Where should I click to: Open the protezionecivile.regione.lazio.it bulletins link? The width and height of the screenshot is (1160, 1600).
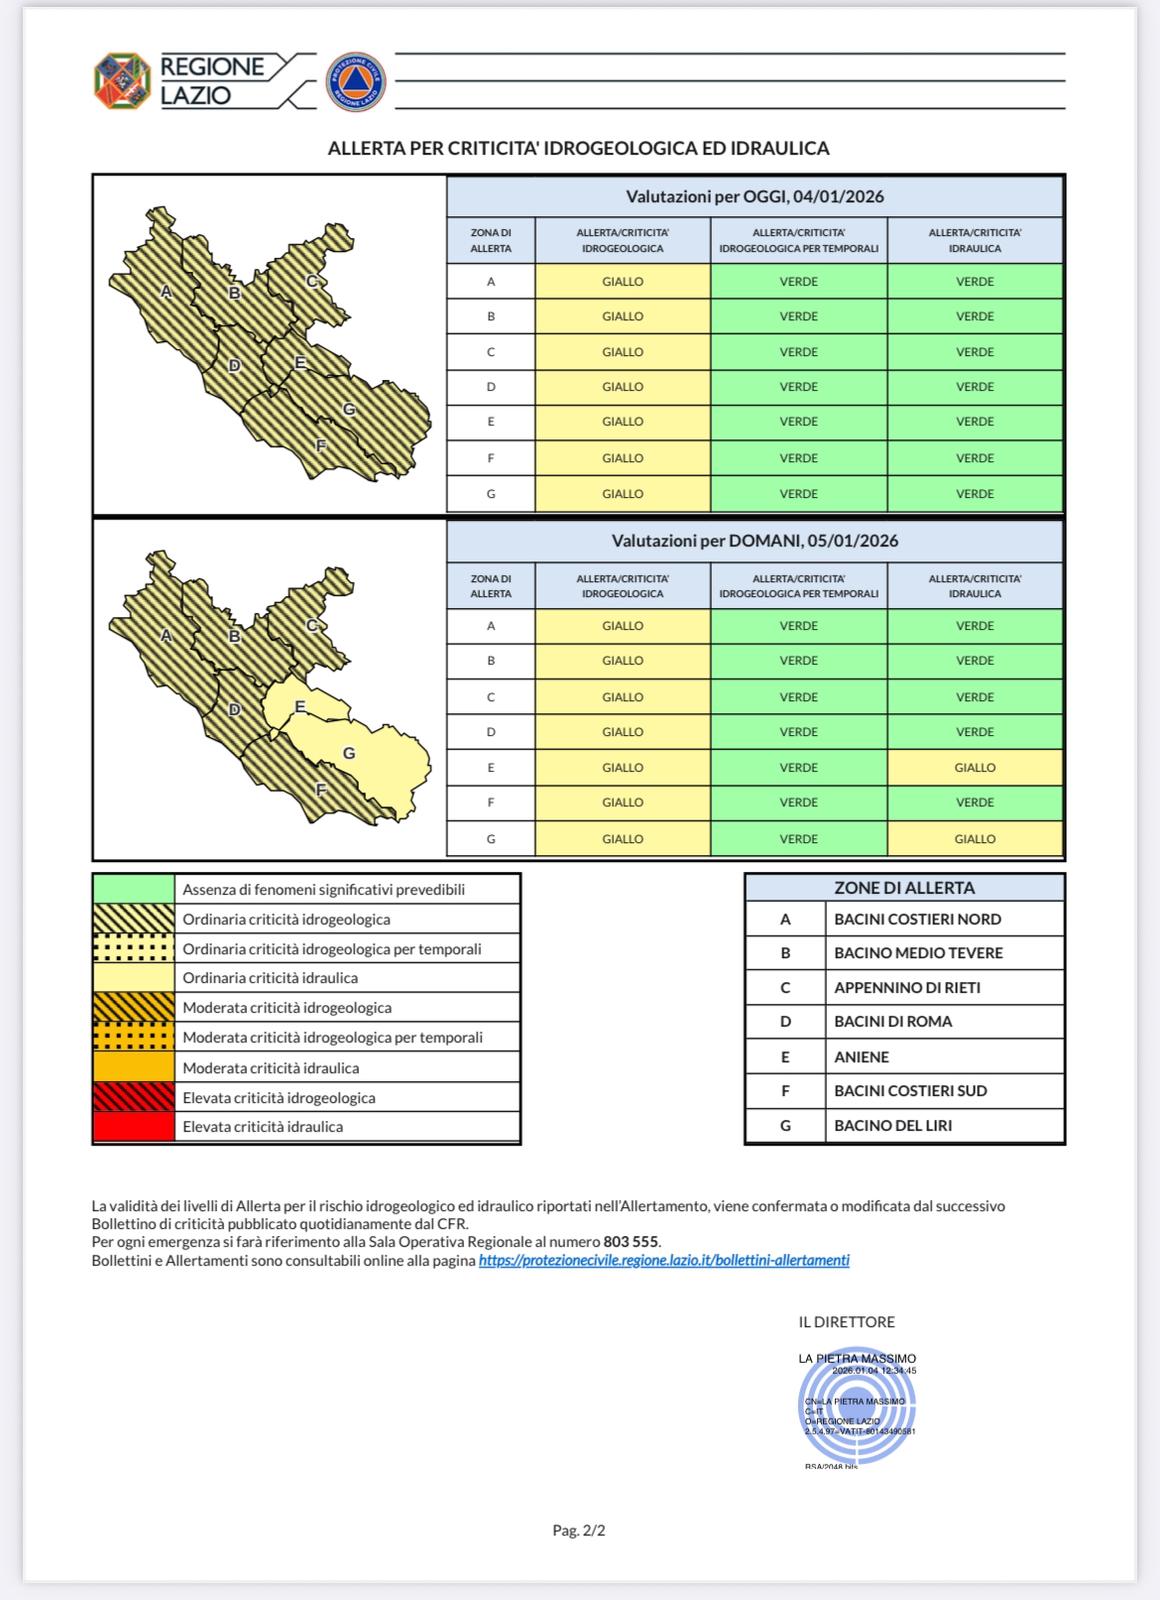click(x=664, y=1260)
